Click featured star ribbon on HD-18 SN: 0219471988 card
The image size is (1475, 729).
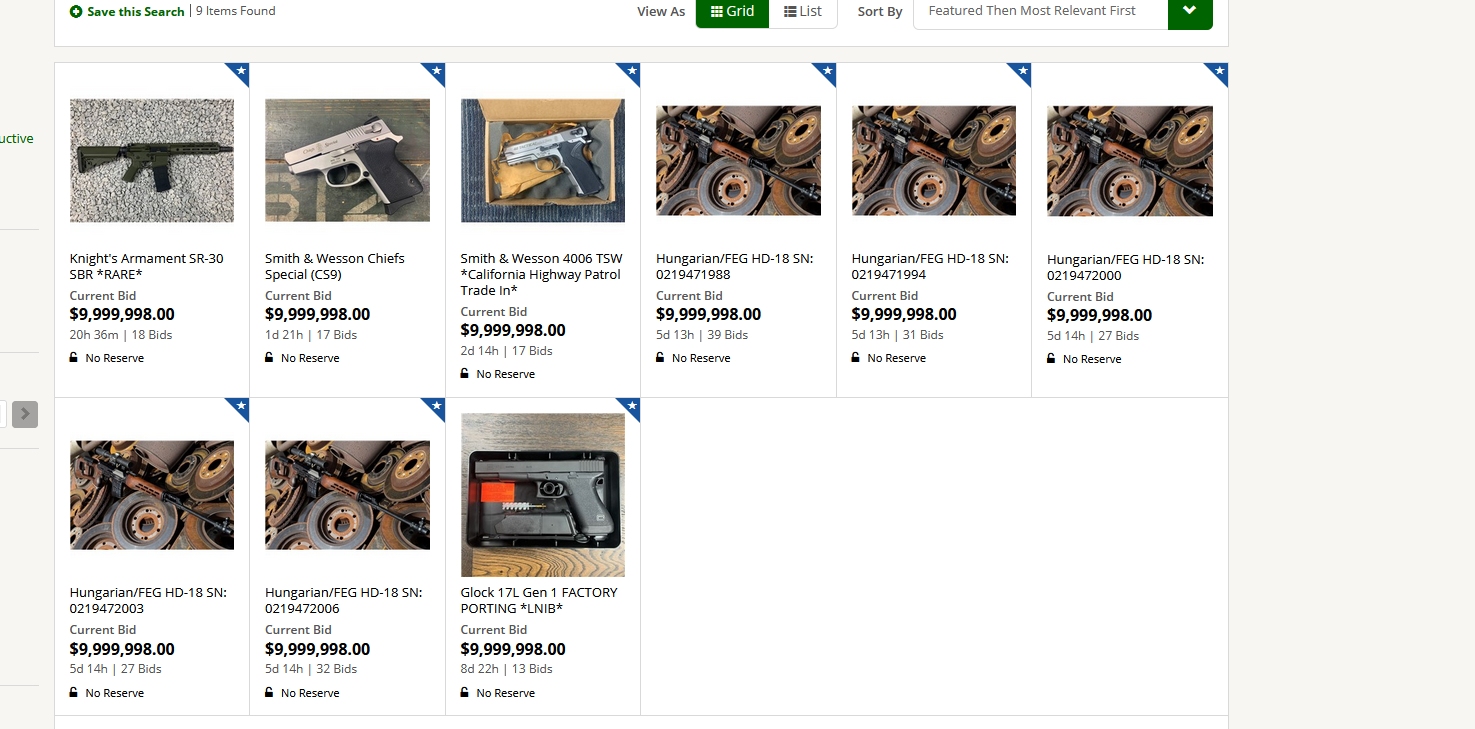point(826,73)
